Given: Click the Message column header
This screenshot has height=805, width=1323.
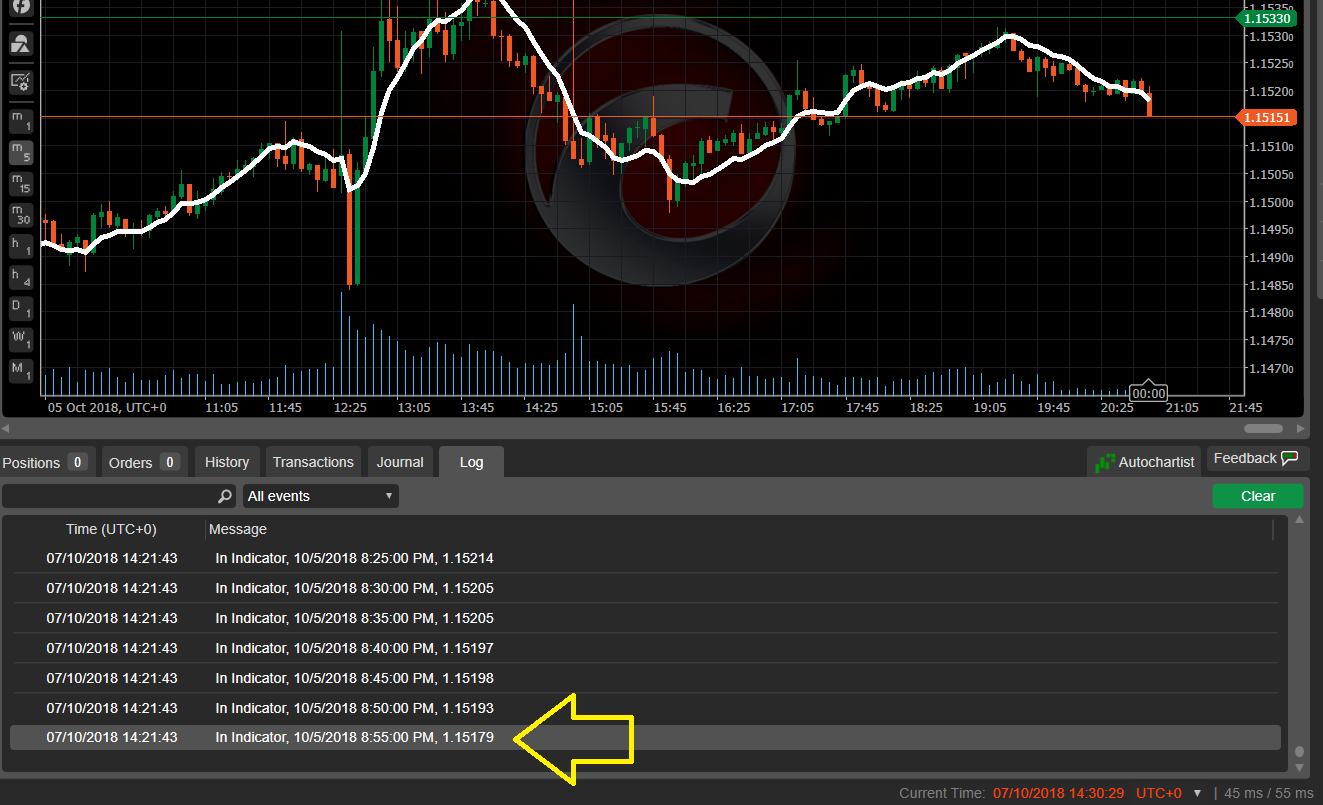Looking at the screenshot, I should (238, 529).
